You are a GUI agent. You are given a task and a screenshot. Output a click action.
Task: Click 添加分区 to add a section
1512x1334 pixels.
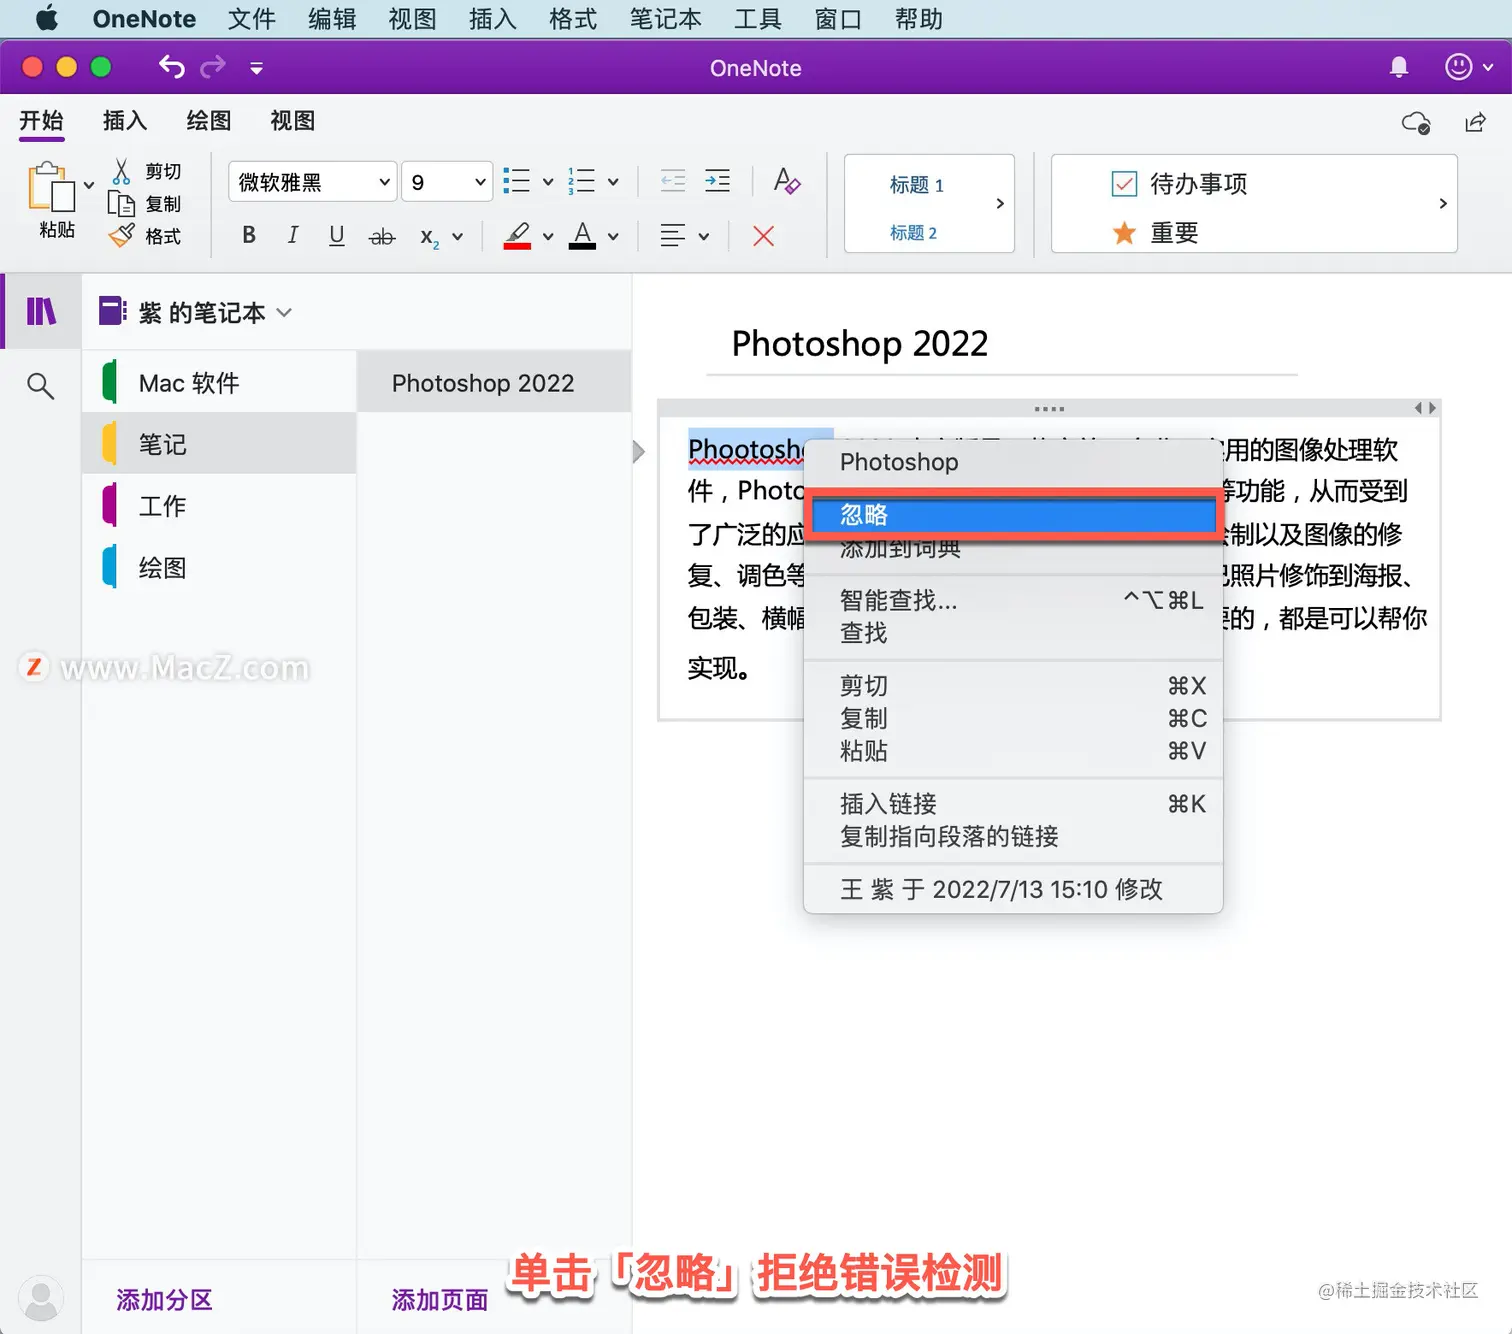(x=164, y=1300)
